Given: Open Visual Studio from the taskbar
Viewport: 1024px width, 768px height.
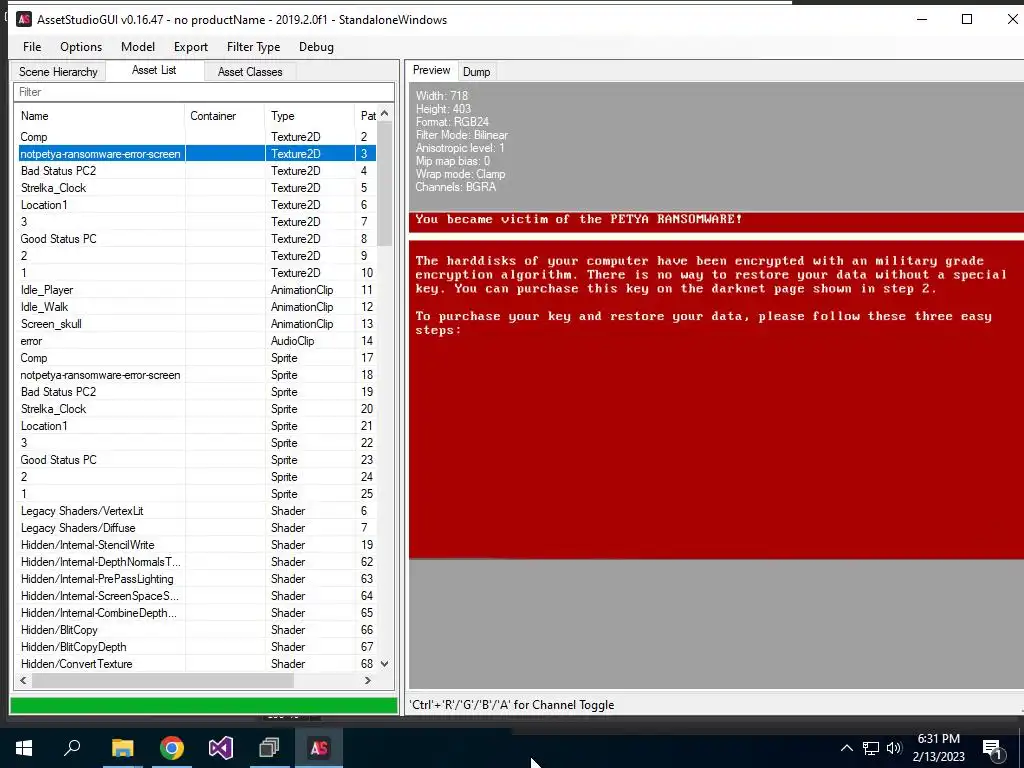Looking at the screenshot, I should point(221,748).
